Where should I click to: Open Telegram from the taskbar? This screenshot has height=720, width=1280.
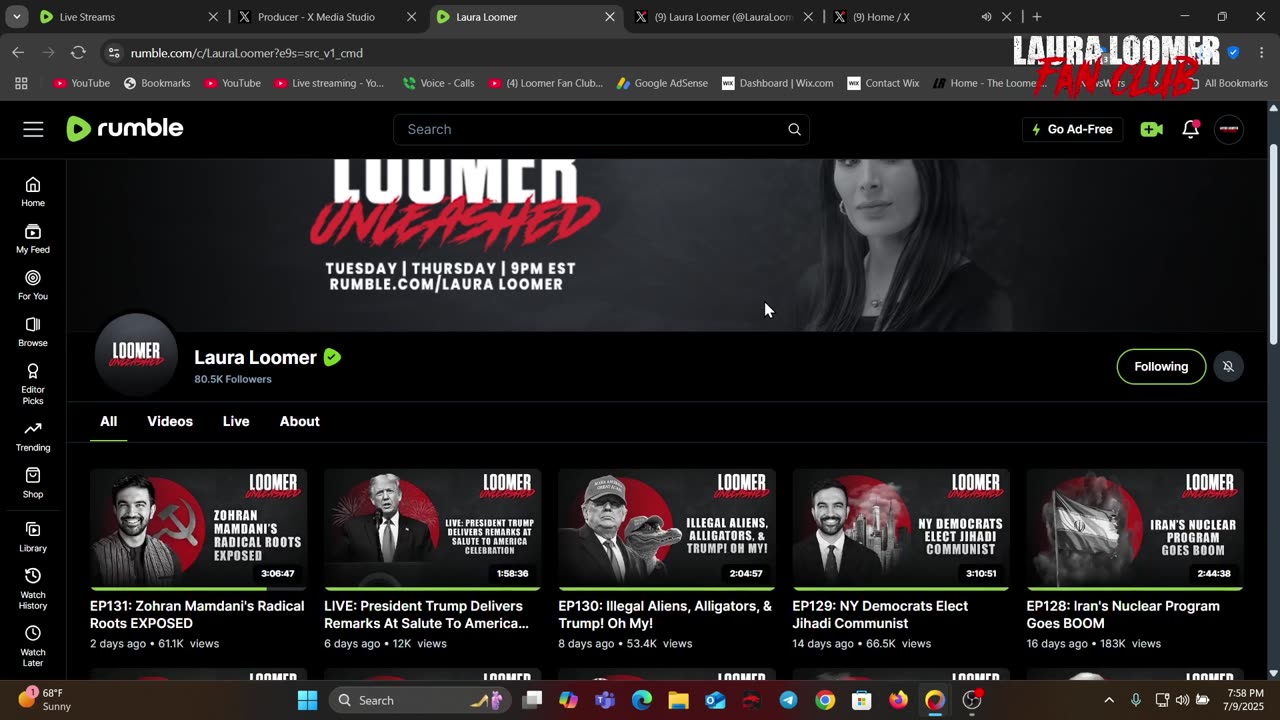pyautogui.click(x=788, y=700)
